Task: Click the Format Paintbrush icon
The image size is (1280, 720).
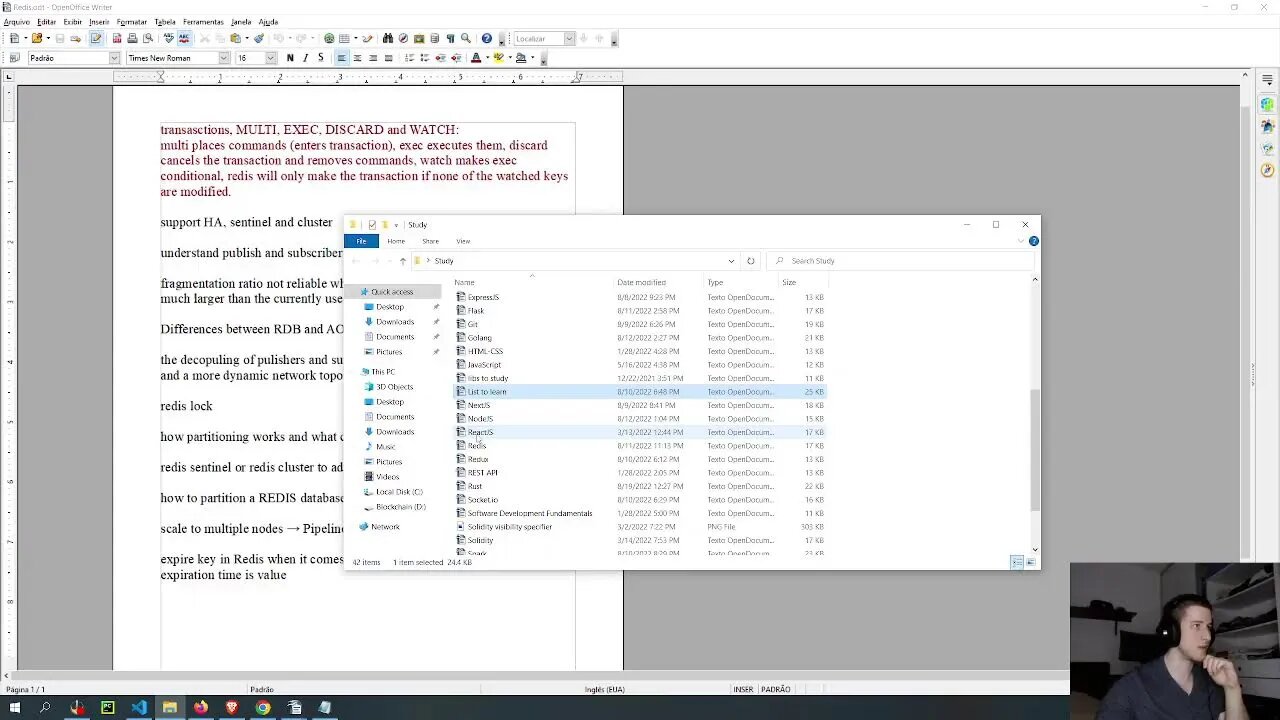Action: tap(259, 39)
